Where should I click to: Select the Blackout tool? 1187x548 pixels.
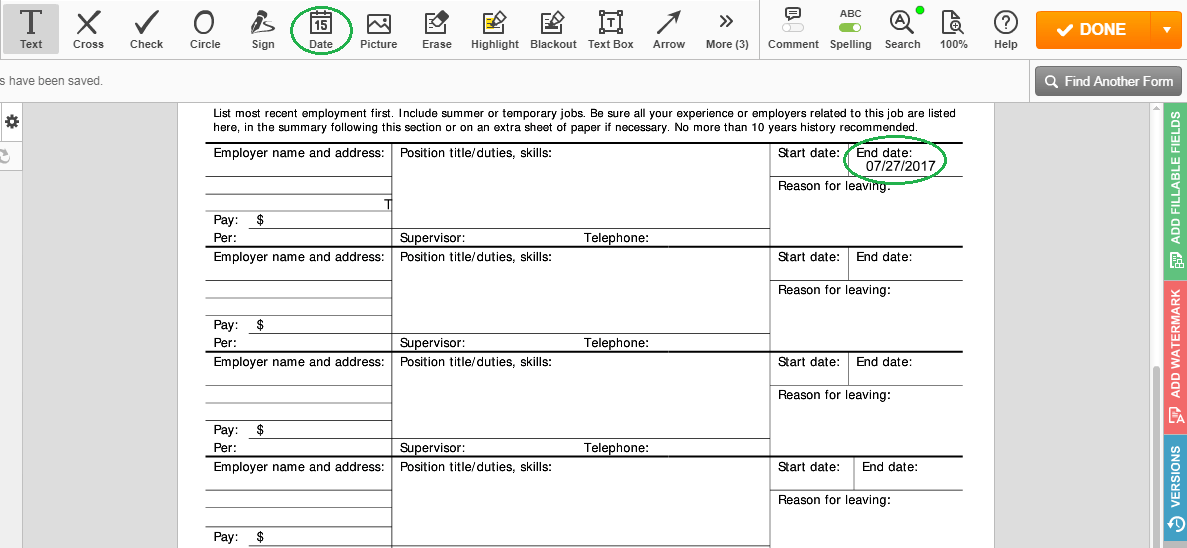553,29
